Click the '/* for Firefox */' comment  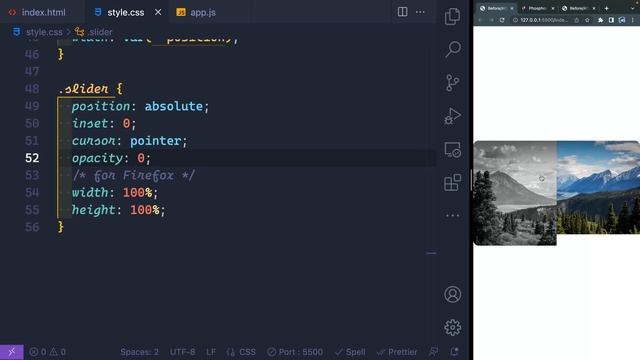[133, 176]
